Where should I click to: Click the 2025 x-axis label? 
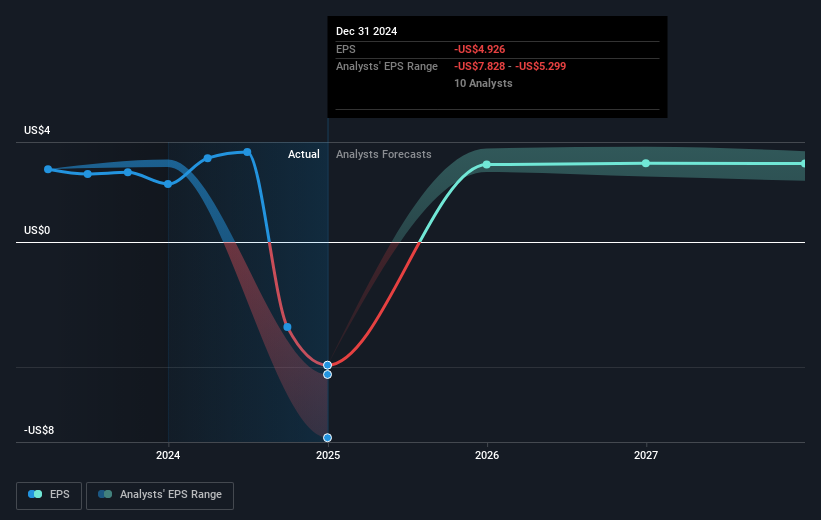point(328,456)
